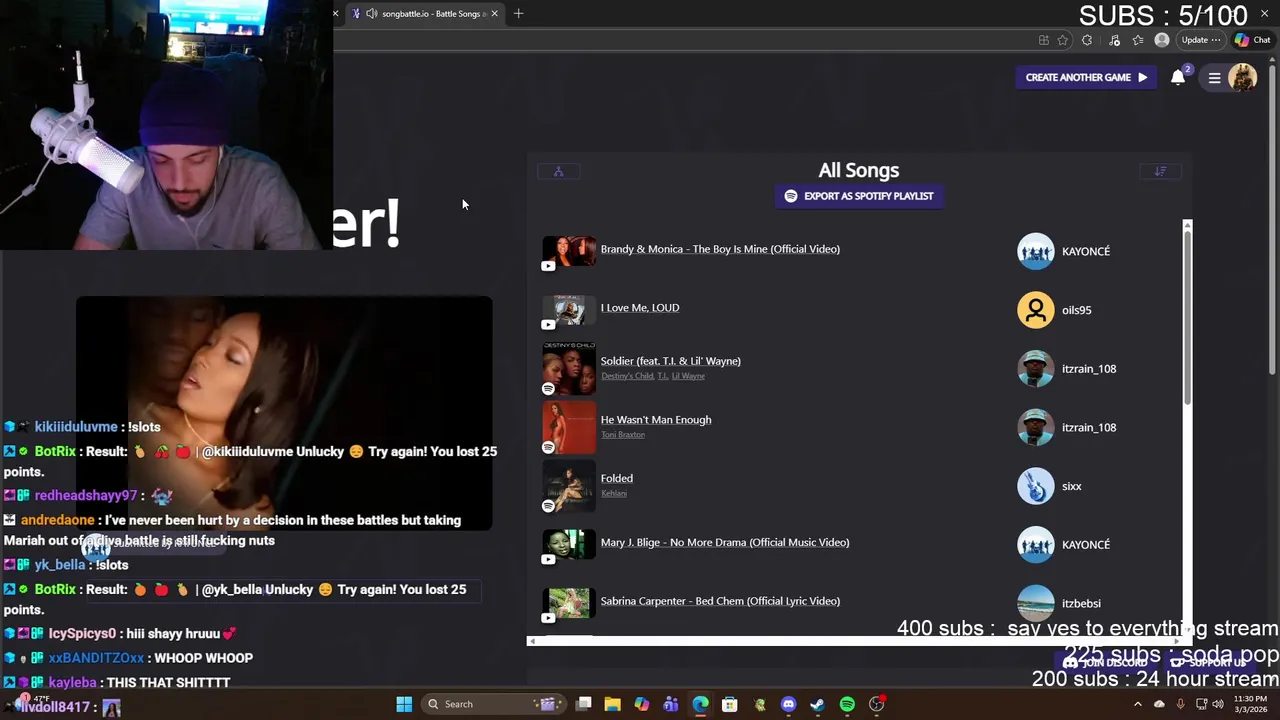The height and width of the screenshot is (720, 1280).
Task: Open the I Love Me, LOUD song title
Action: pyautogui.click(x=640, y=308)
